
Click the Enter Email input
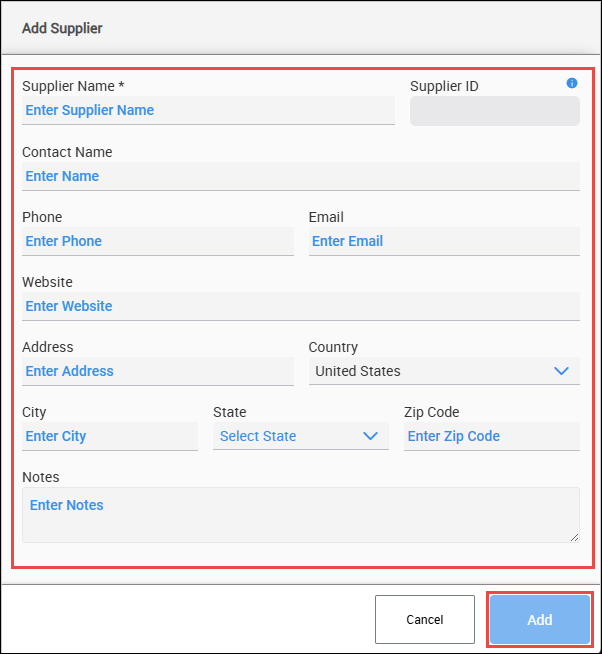pyautogui.click(x=444, y=241)
